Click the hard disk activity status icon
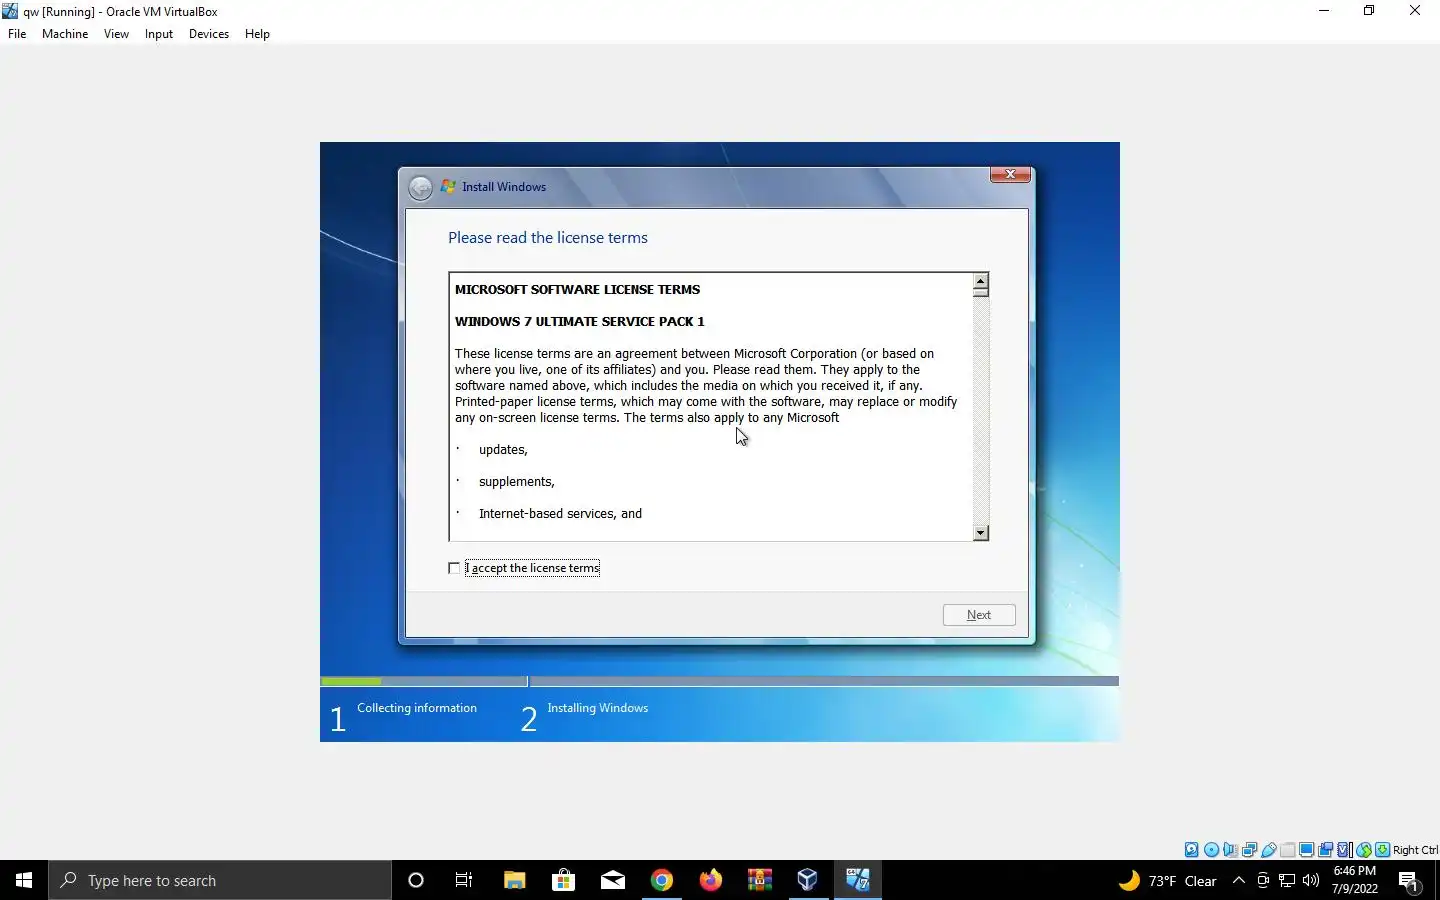The height and width of the screenshot is (900, 1440). pos(1192,850)
